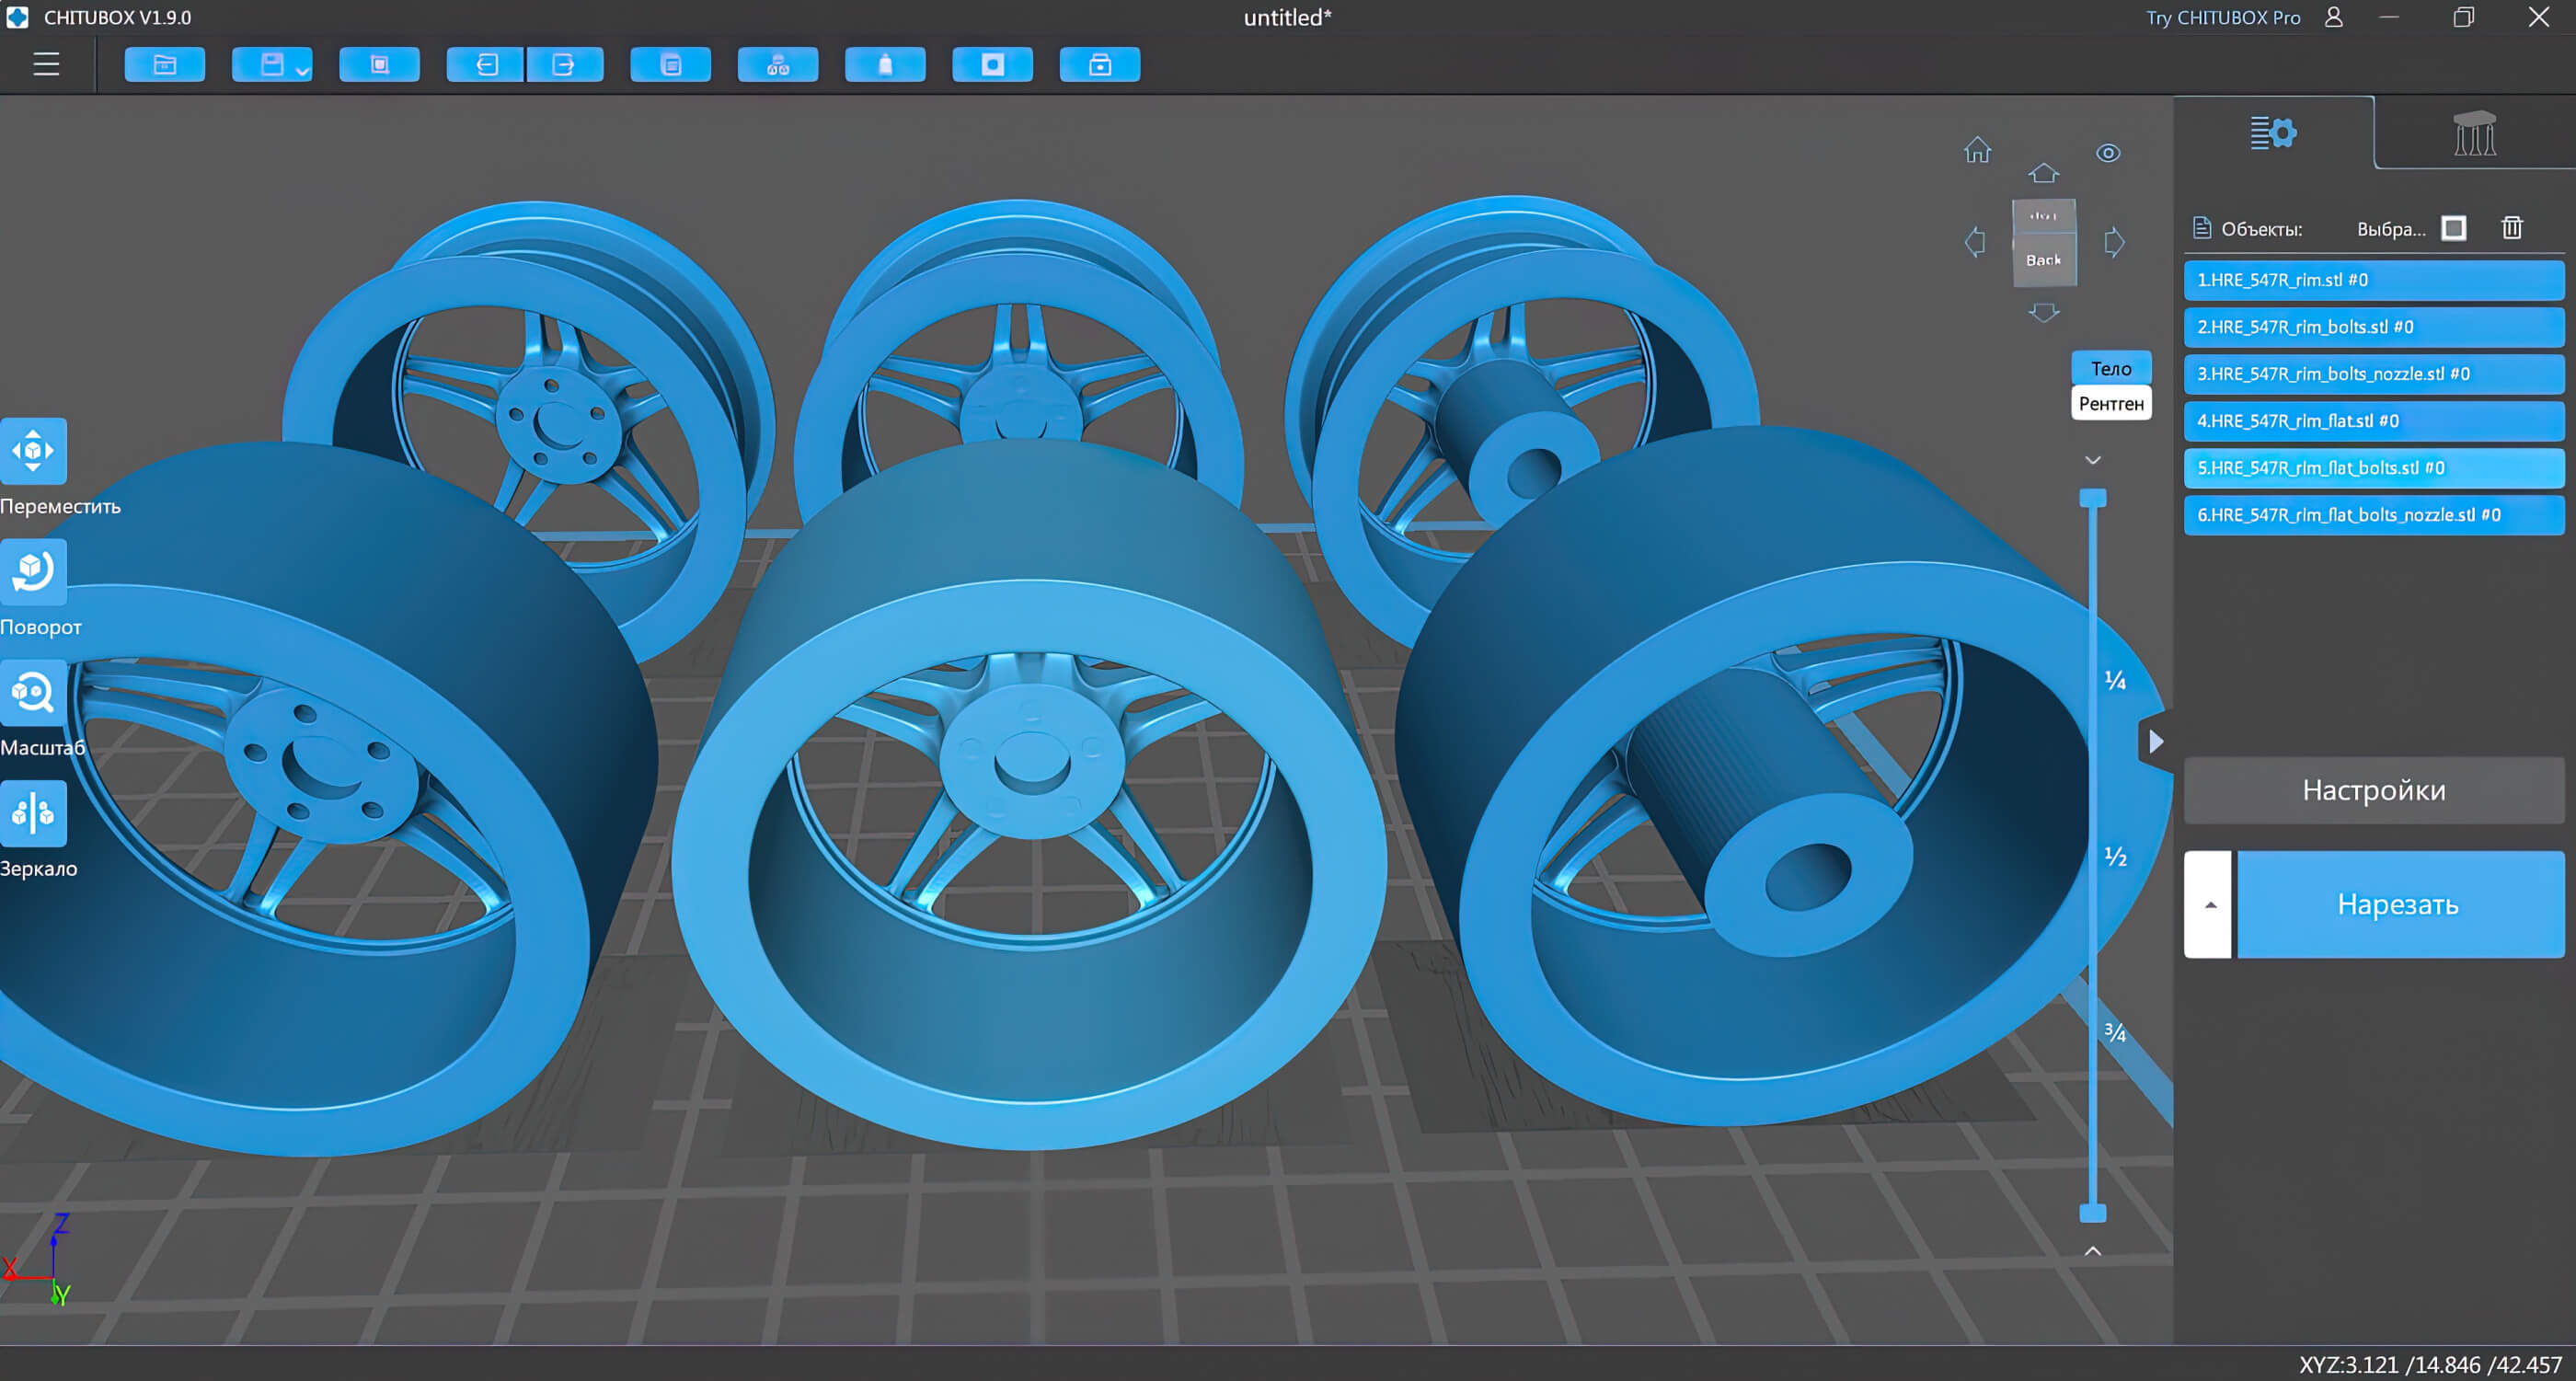Rotate view down with the bottom arrow
Viewport: 2576px width, 1381px height.
coord(2043,312)
